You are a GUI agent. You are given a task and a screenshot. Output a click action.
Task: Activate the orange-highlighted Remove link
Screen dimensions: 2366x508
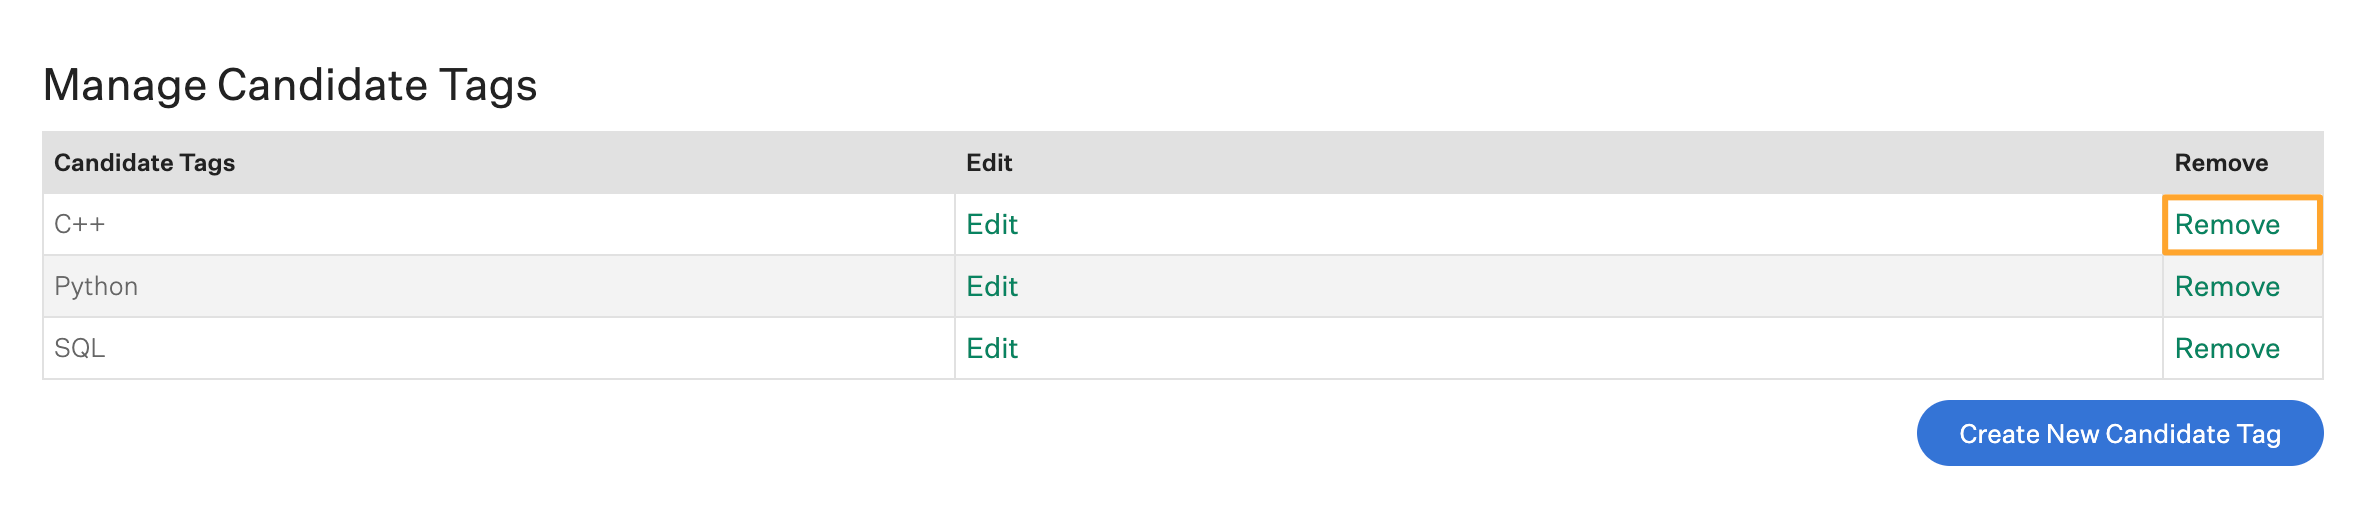(2226, 225)
